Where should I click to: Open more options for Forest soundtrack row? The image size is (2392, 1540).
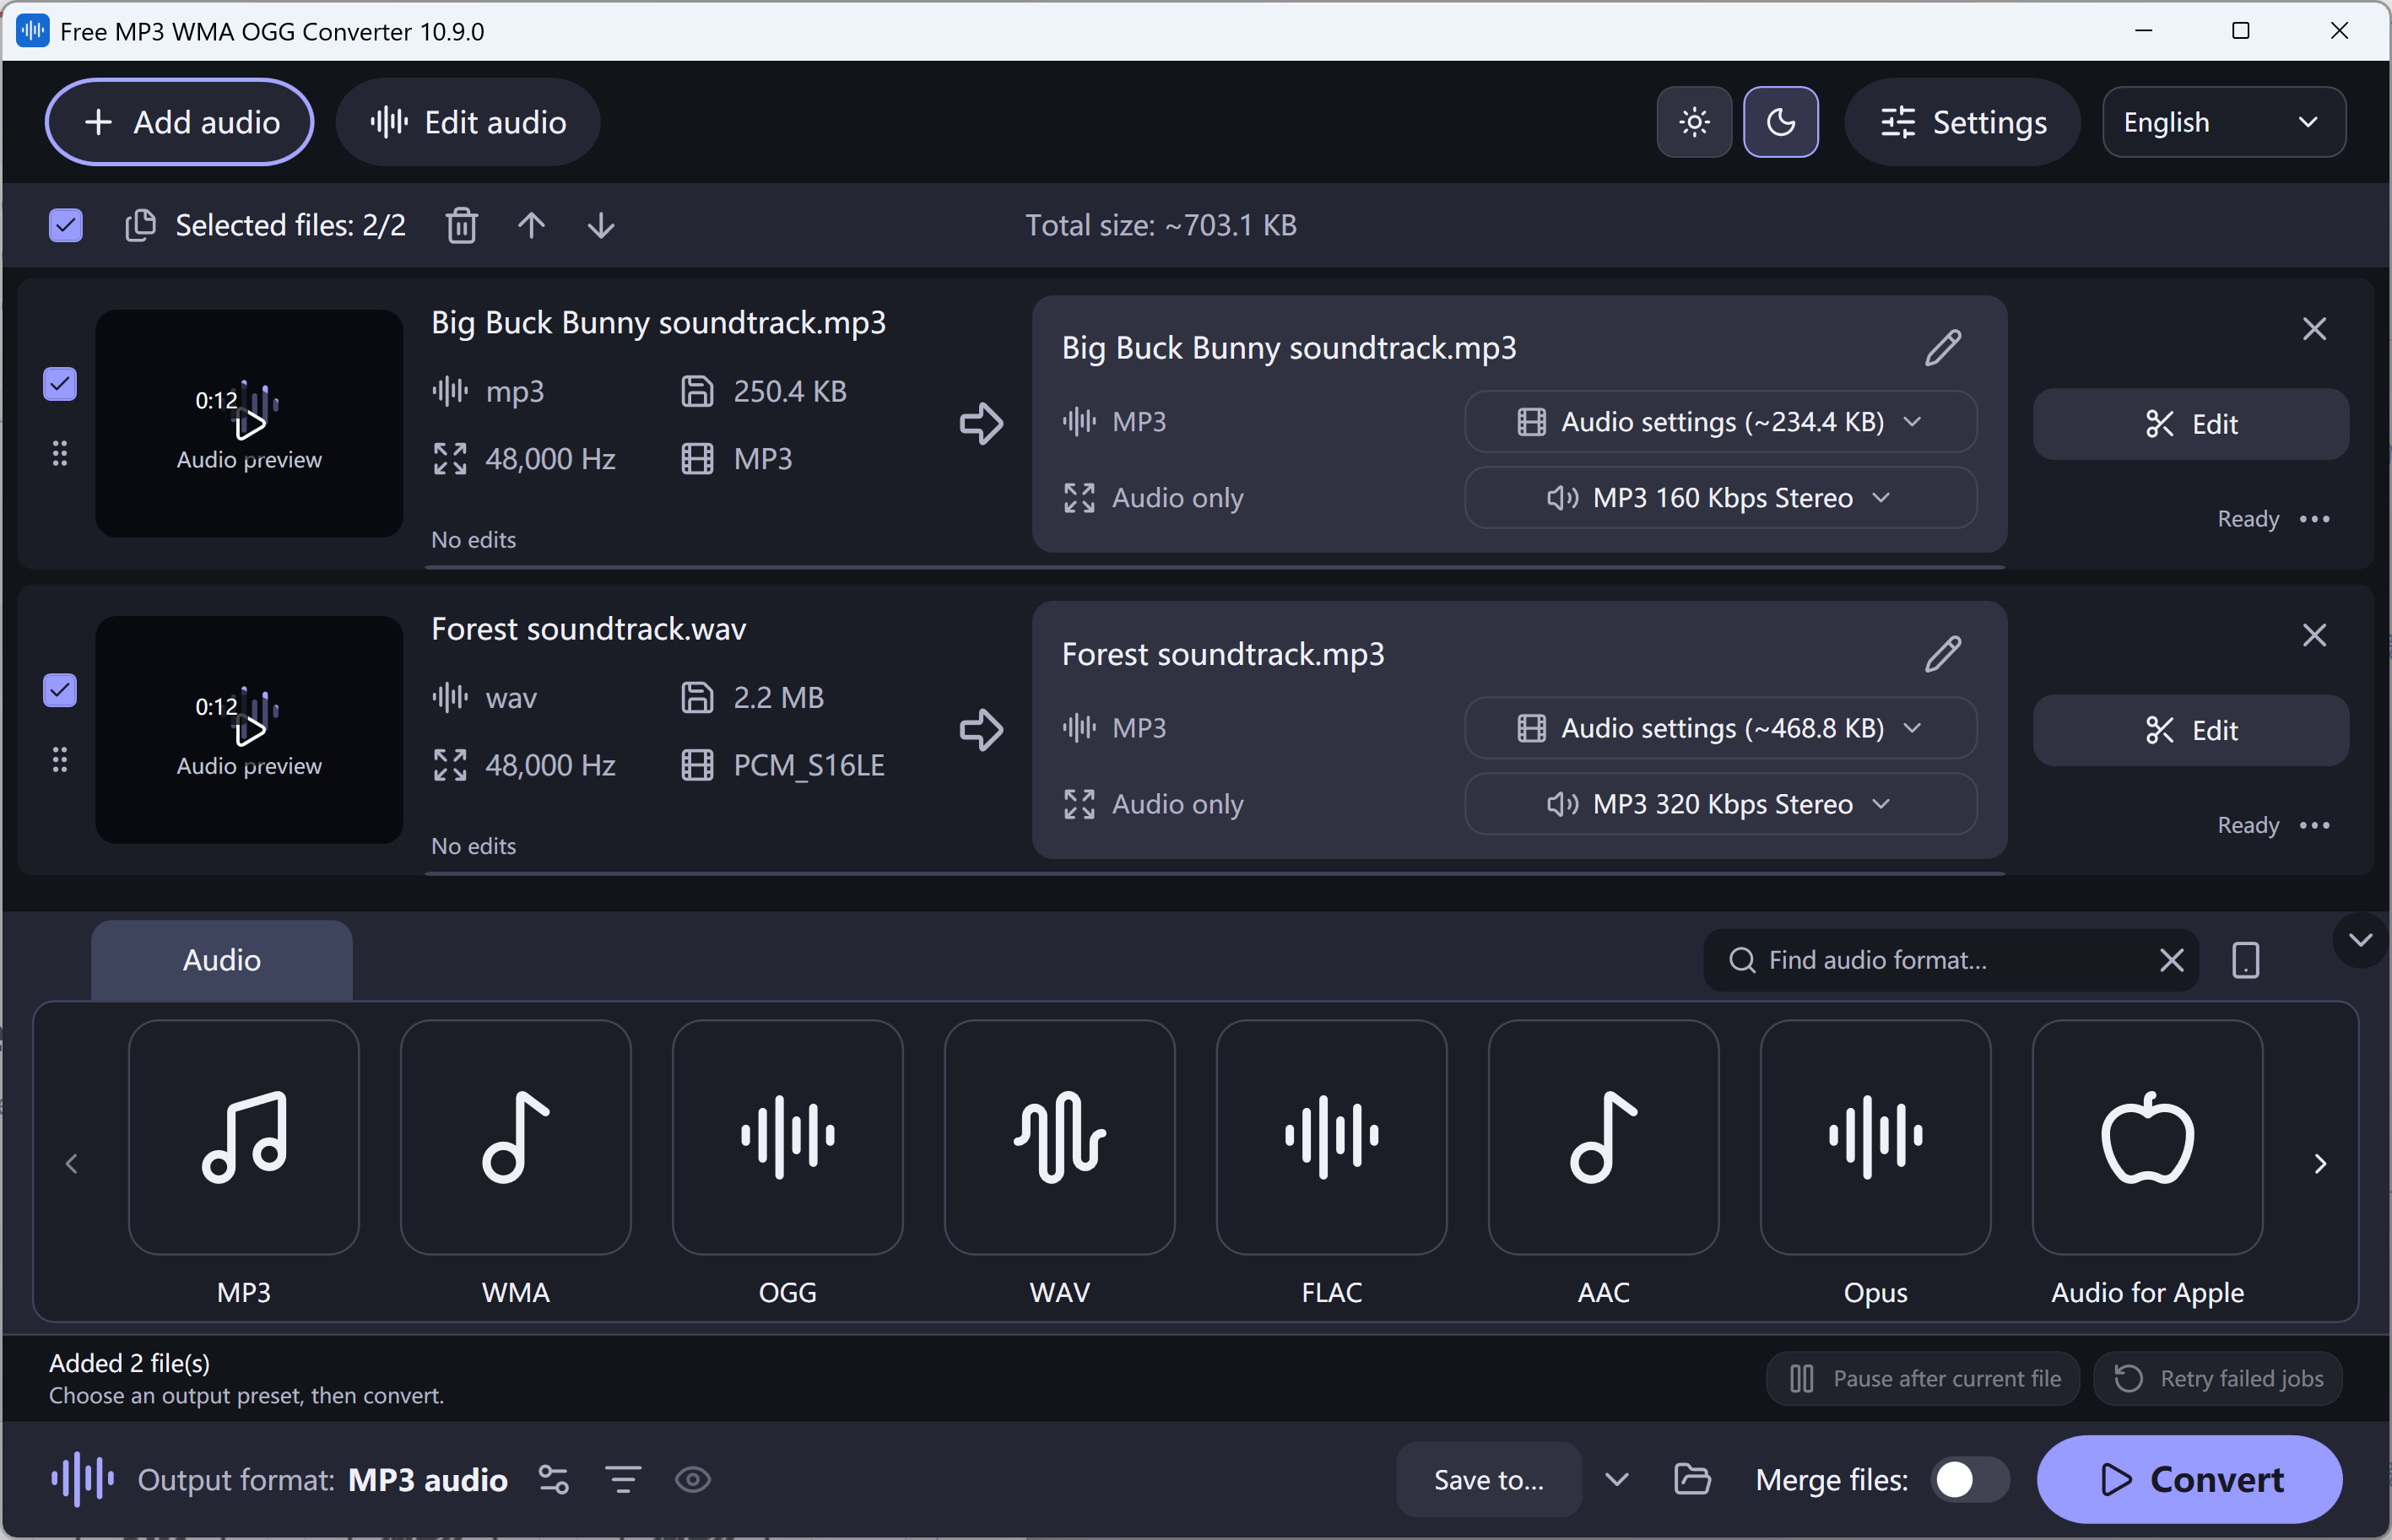click(x=2315, y=825)
